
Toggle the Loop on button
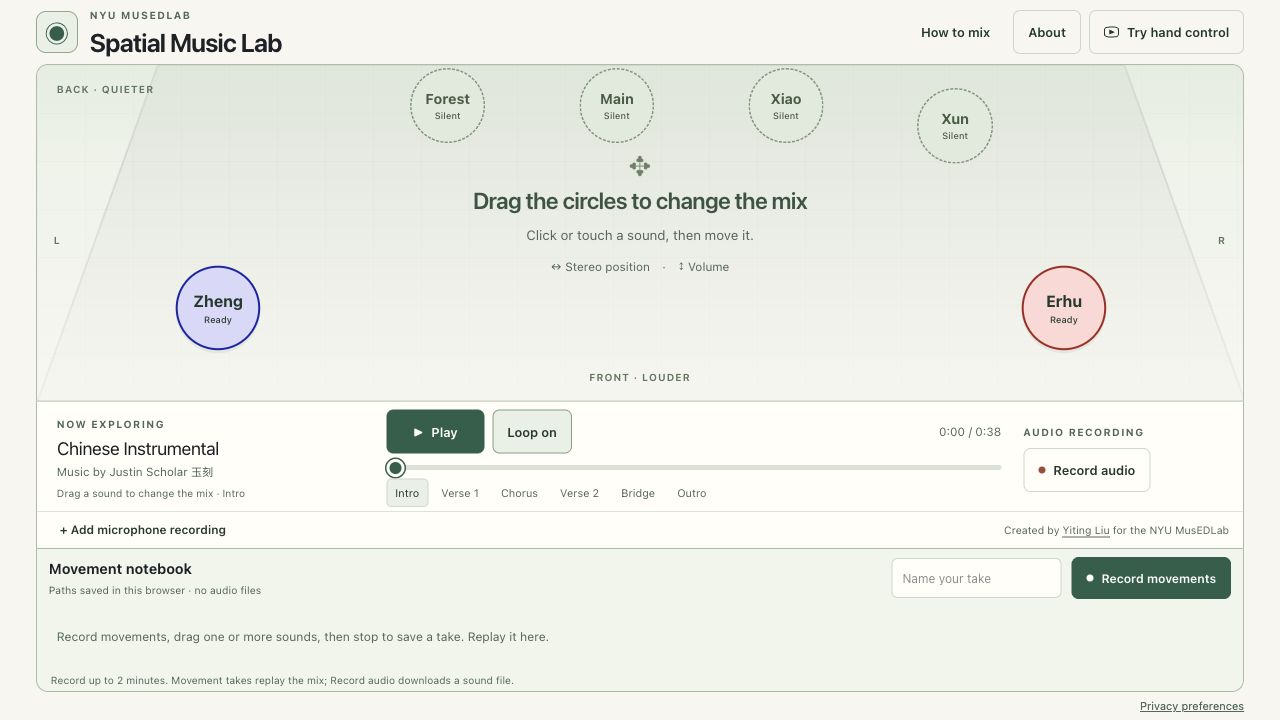click(532, 432)
